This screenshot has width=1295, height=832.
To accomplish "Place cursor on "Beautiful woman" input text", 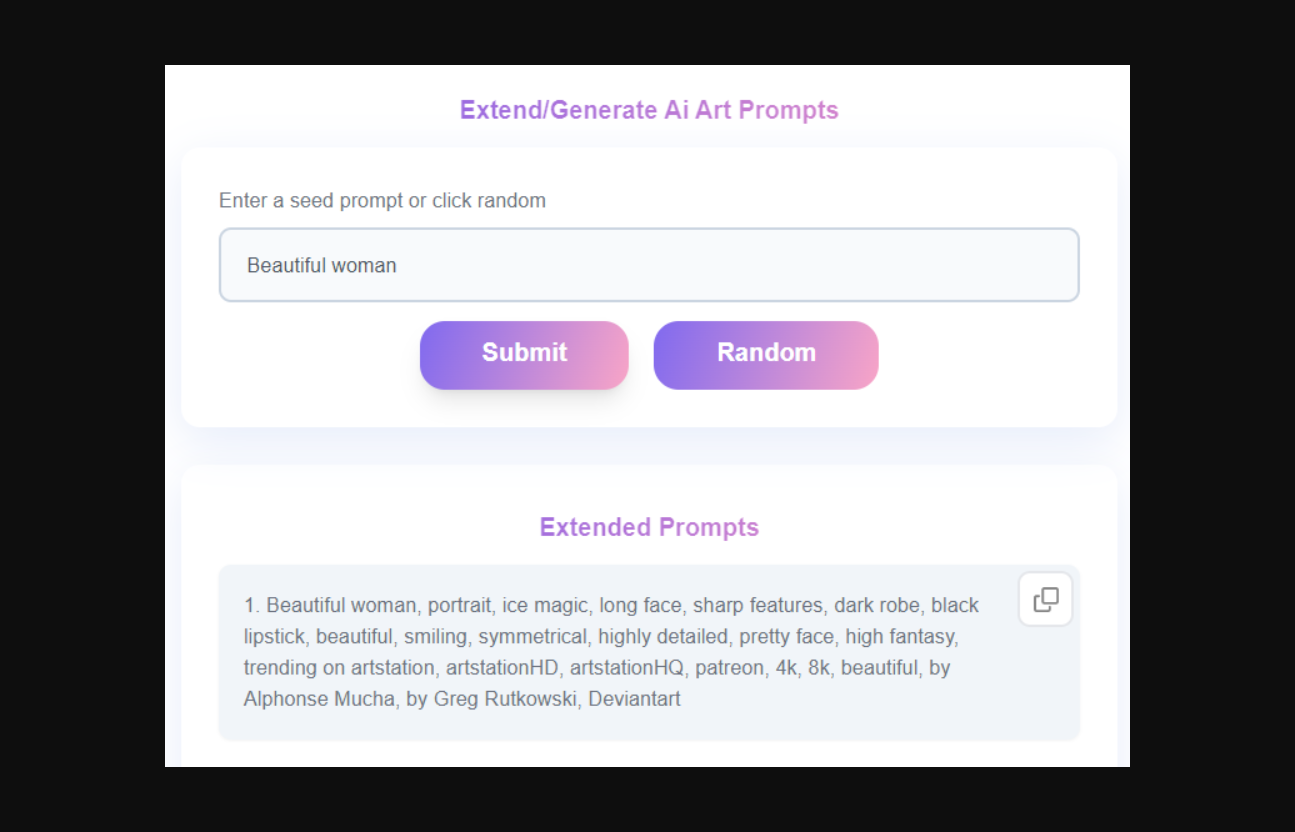I will click(x=322, y=266).
